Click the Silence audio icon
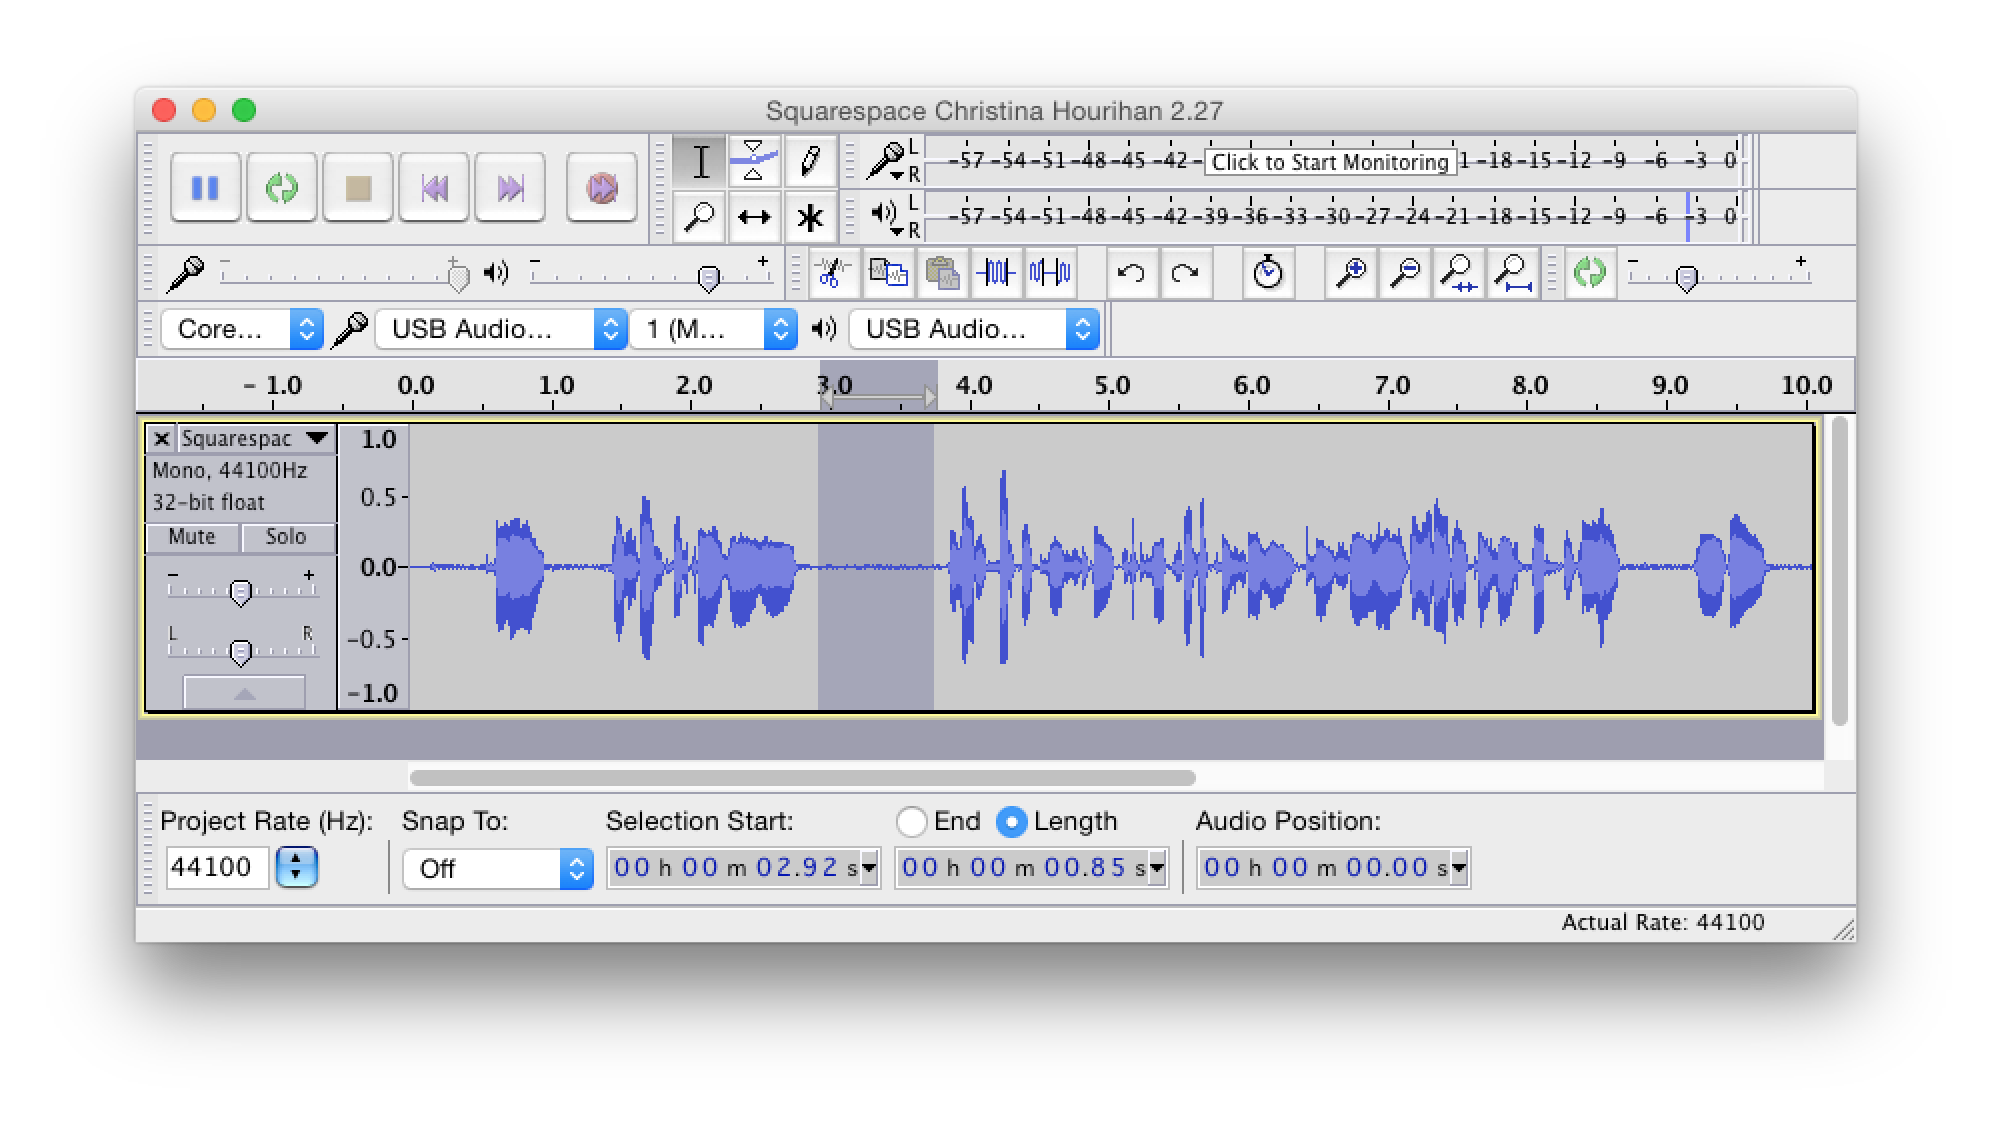This screenshot has width=1992, height=1126. coord(1050,272)
